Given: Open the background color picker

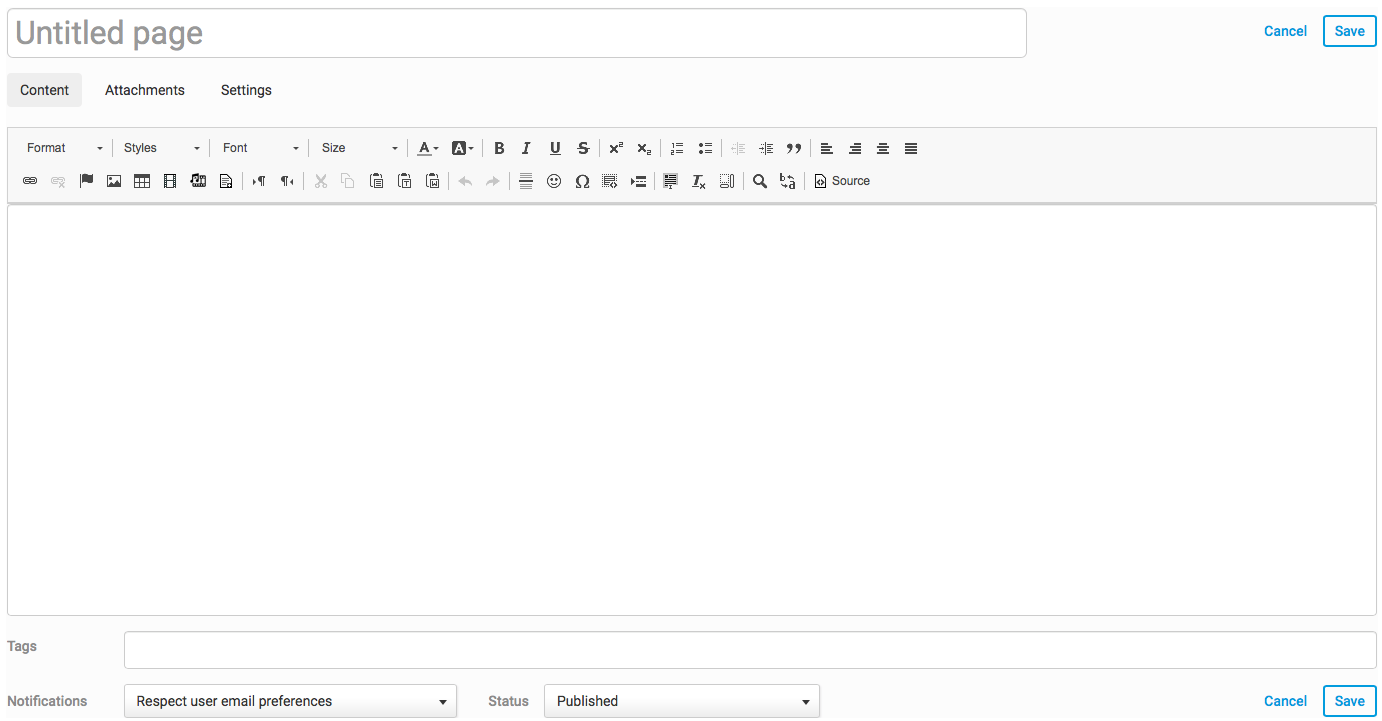Looking at the screenshot, I should point(463,148).
